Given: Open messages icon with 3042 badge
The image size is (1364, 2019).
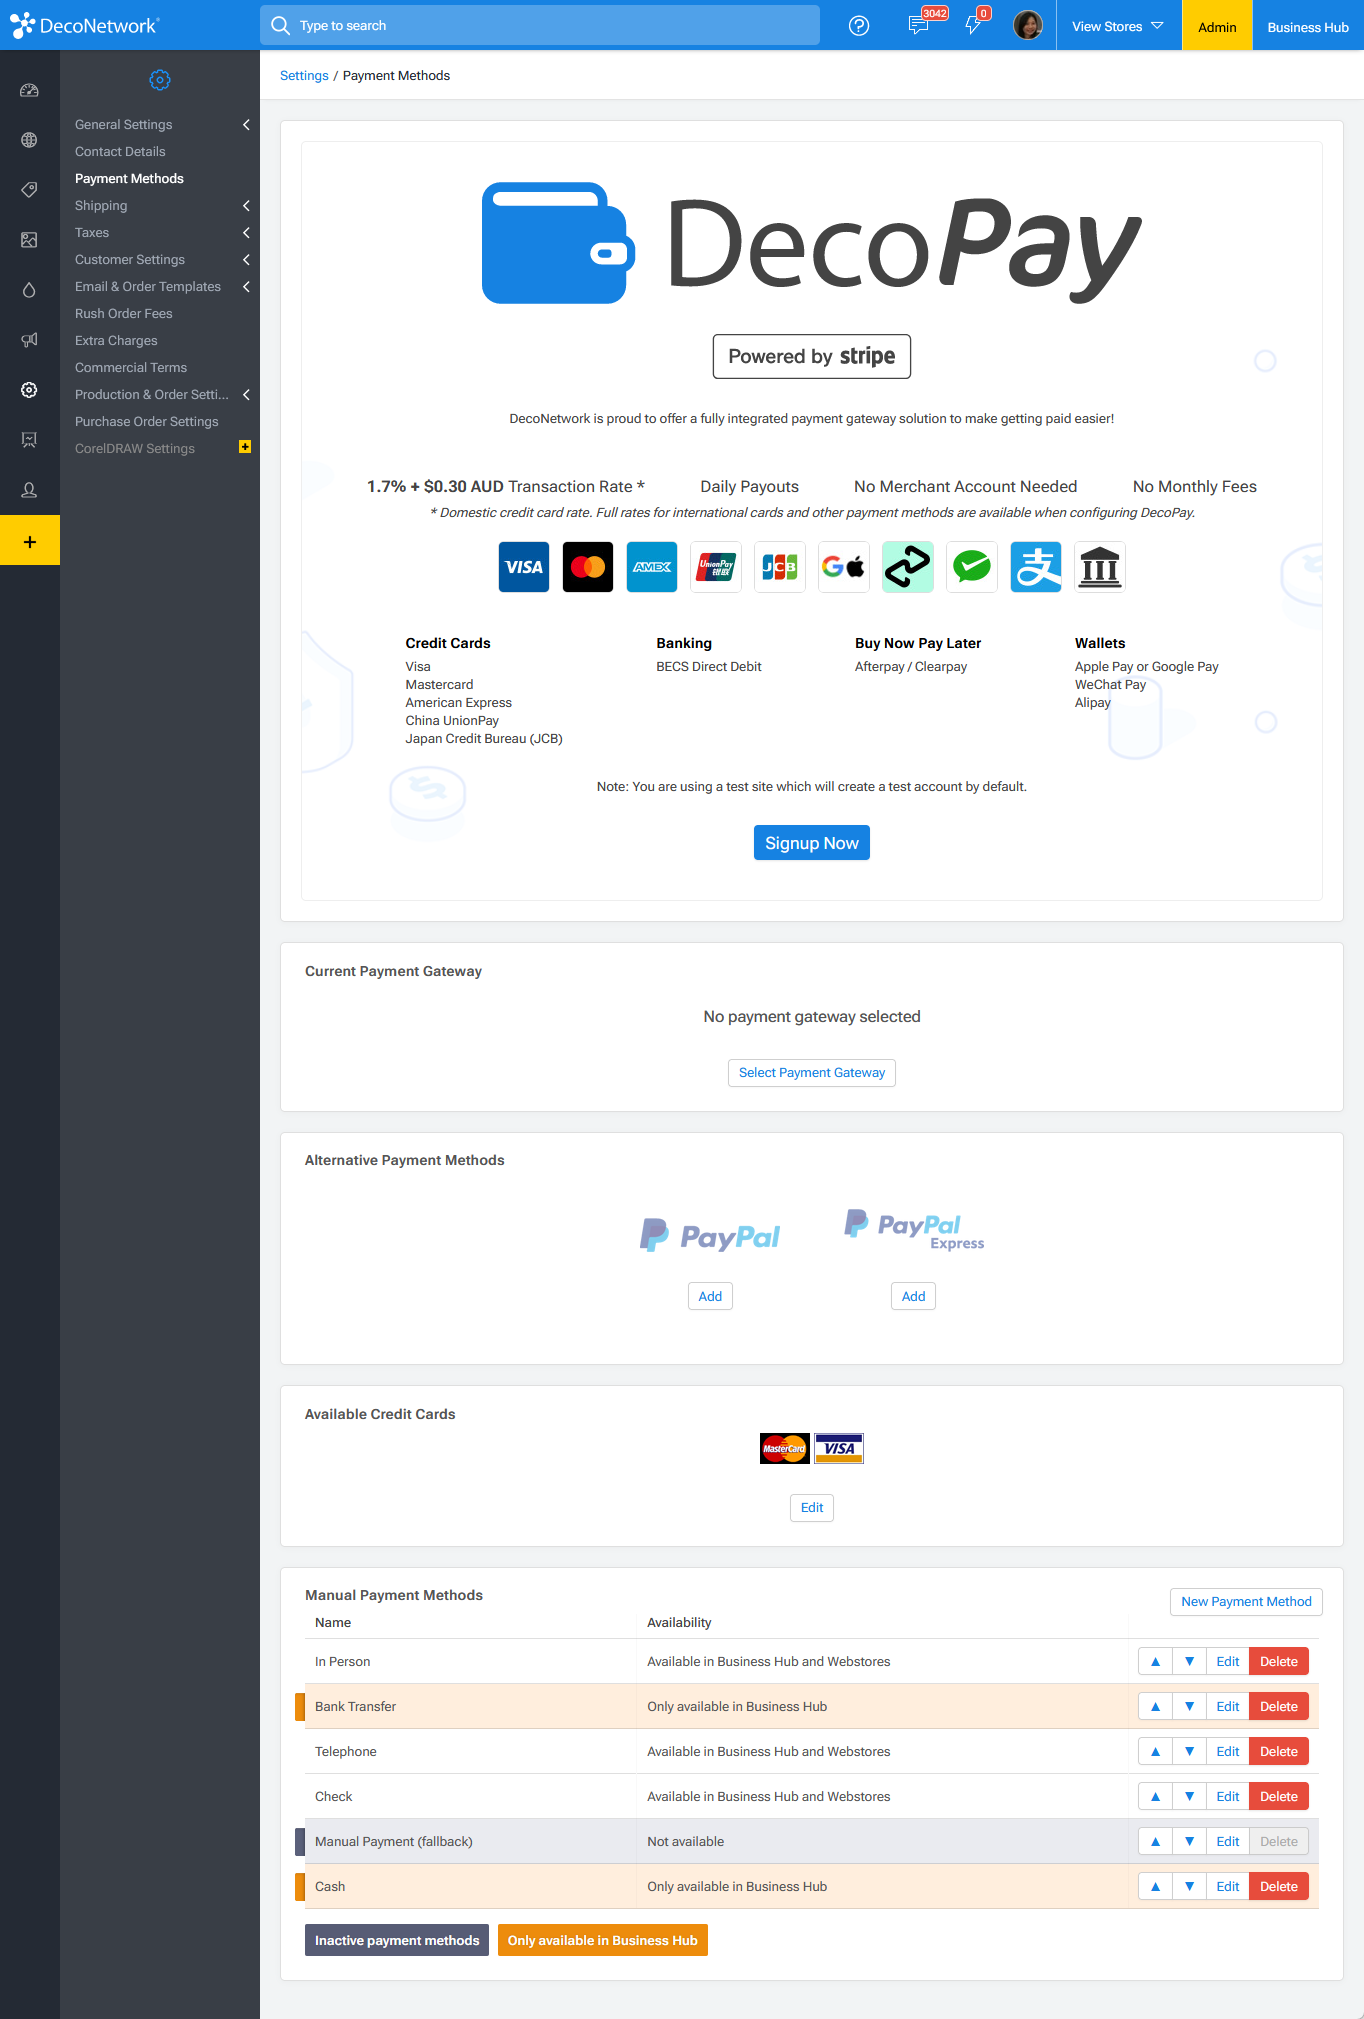Looking at the screenshot, I should point(919,25).
